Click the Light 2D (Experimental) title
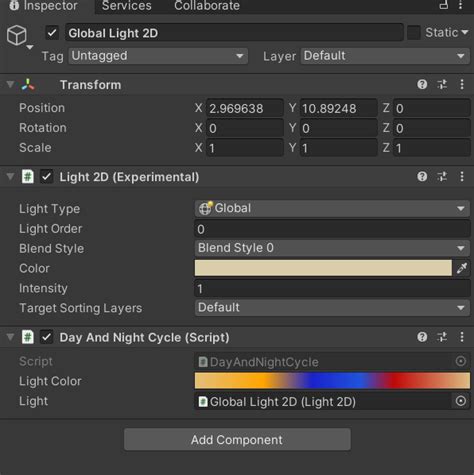Viewport: 474px width, 475px height. tap(129, 177)
